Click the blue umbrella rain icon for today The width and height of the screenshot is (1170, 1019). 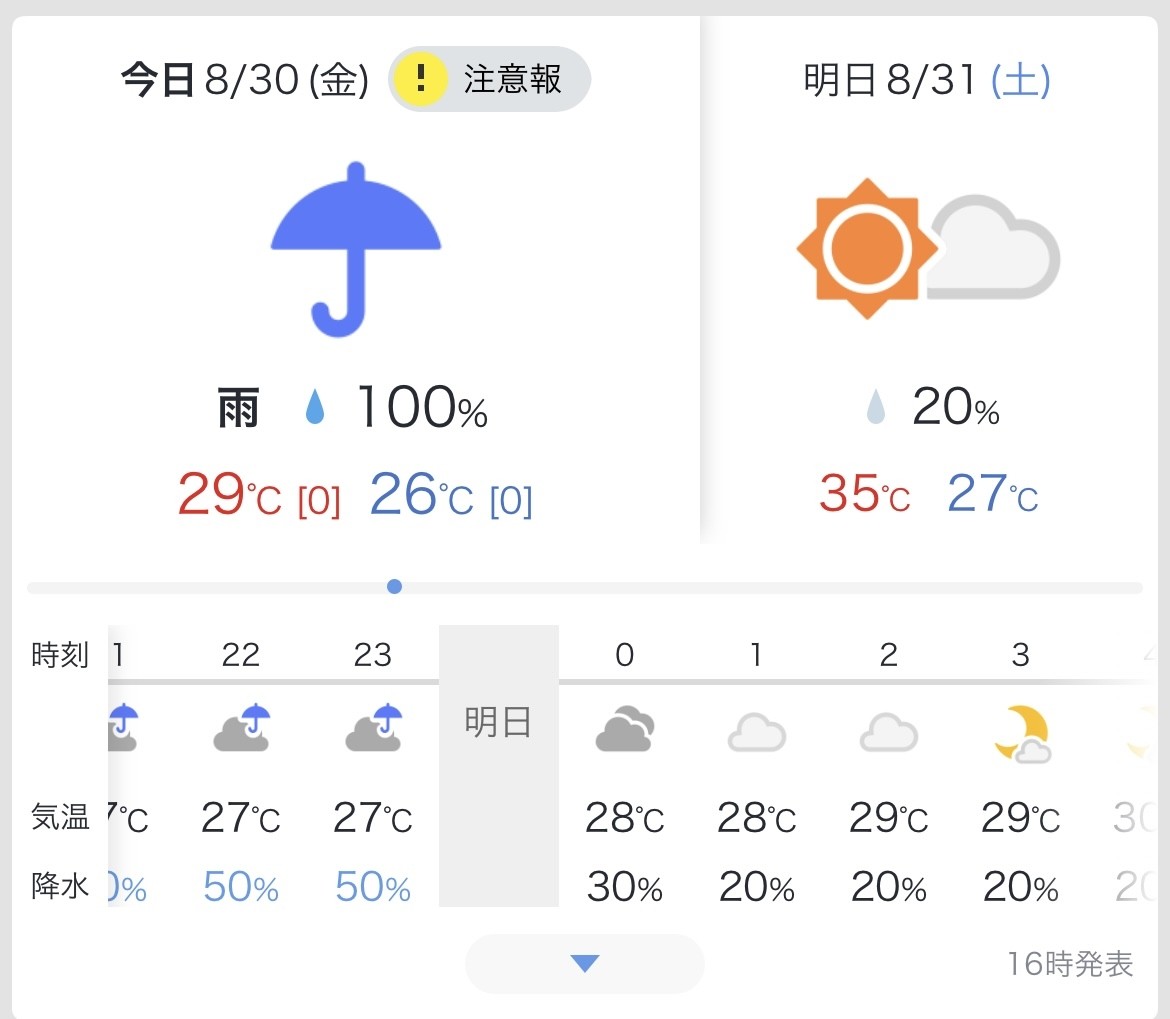click(356, 249)
